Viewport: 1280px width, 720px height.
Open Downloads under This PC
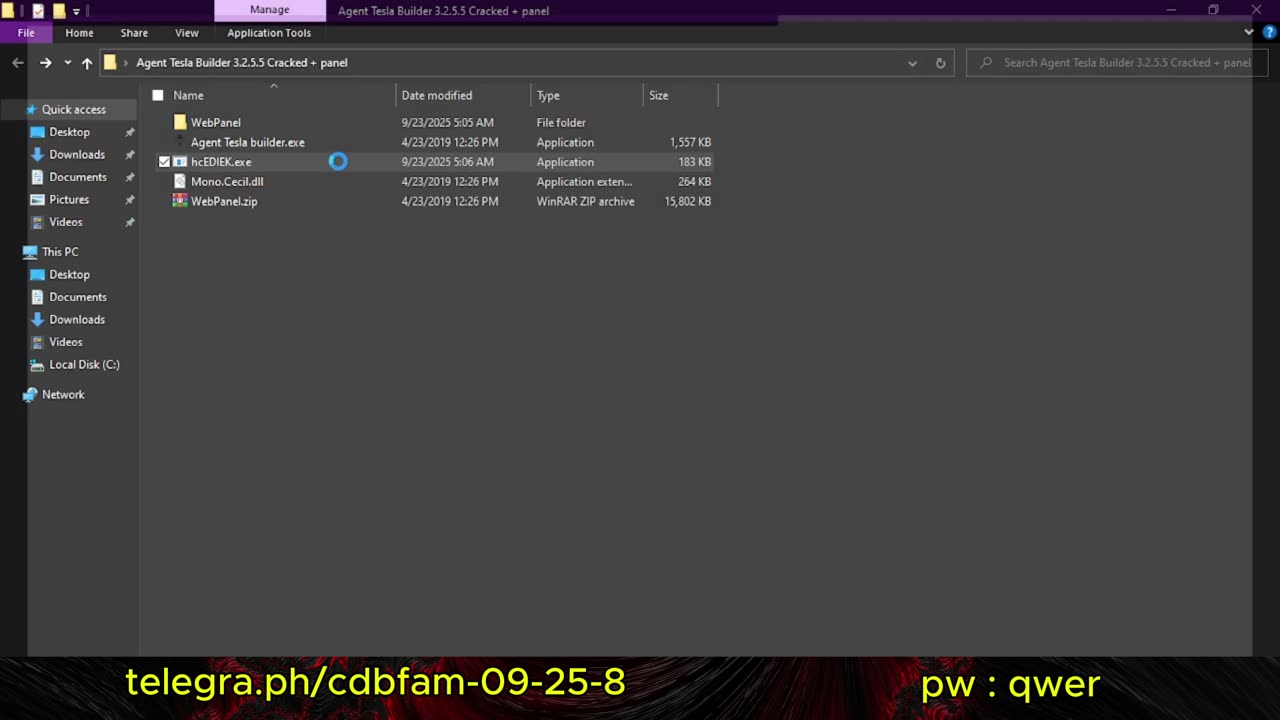77,319
